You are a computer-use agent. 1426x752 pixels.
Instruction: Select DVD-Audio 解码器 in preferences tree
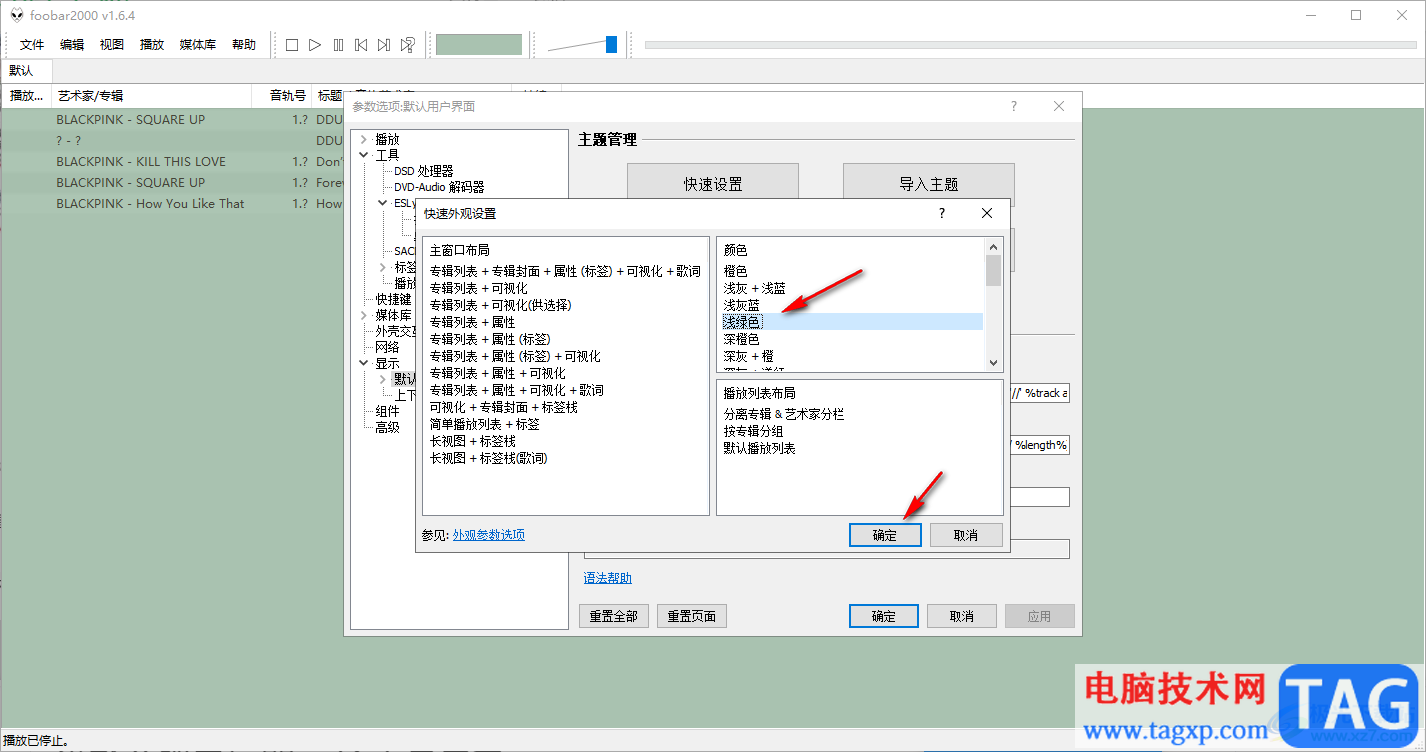[439, 187]
